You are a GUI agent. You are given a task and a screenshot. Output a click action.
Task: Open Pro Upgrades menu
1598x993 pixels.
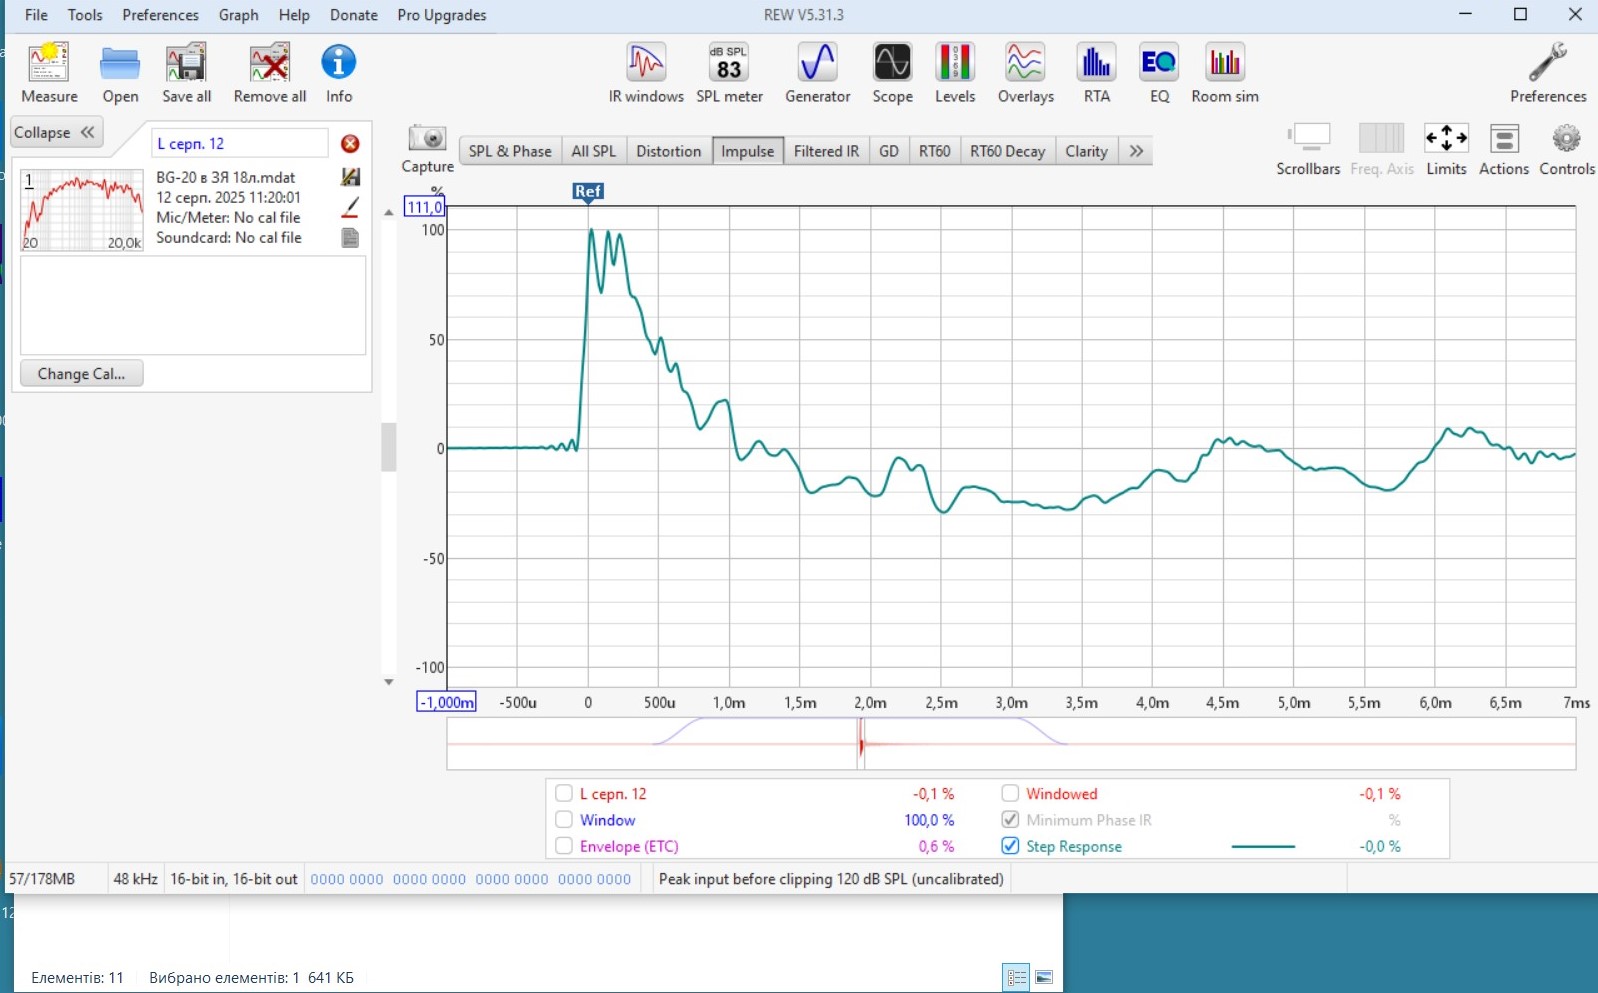point(442,15)
